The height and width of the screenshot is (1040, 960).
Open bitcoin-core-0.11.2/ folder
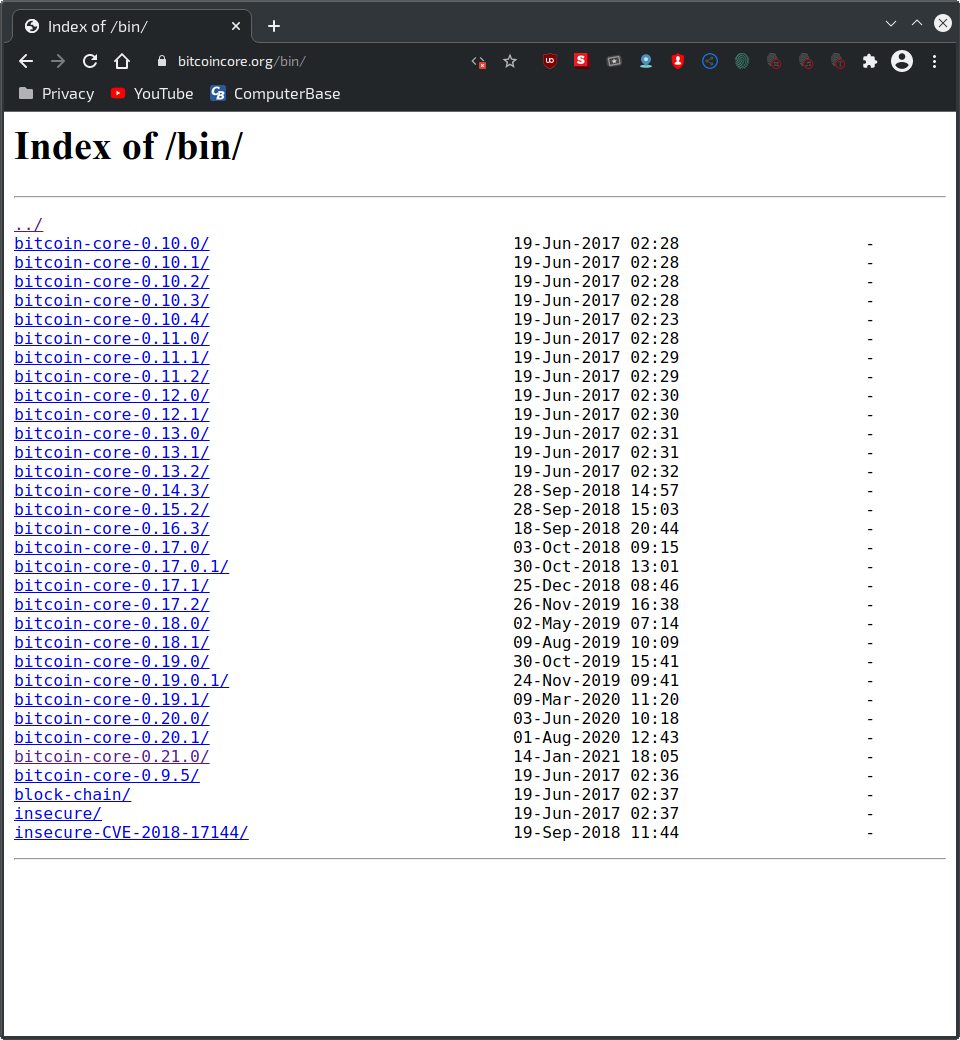[x=111, y=377]
